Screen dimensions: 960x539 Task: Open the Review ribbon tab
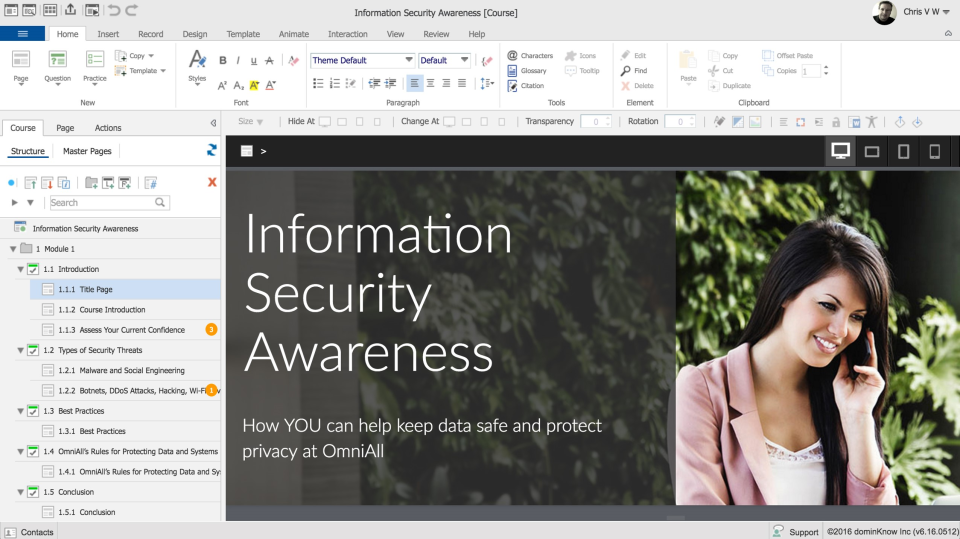pyautogui.click(x=436, y=34)
